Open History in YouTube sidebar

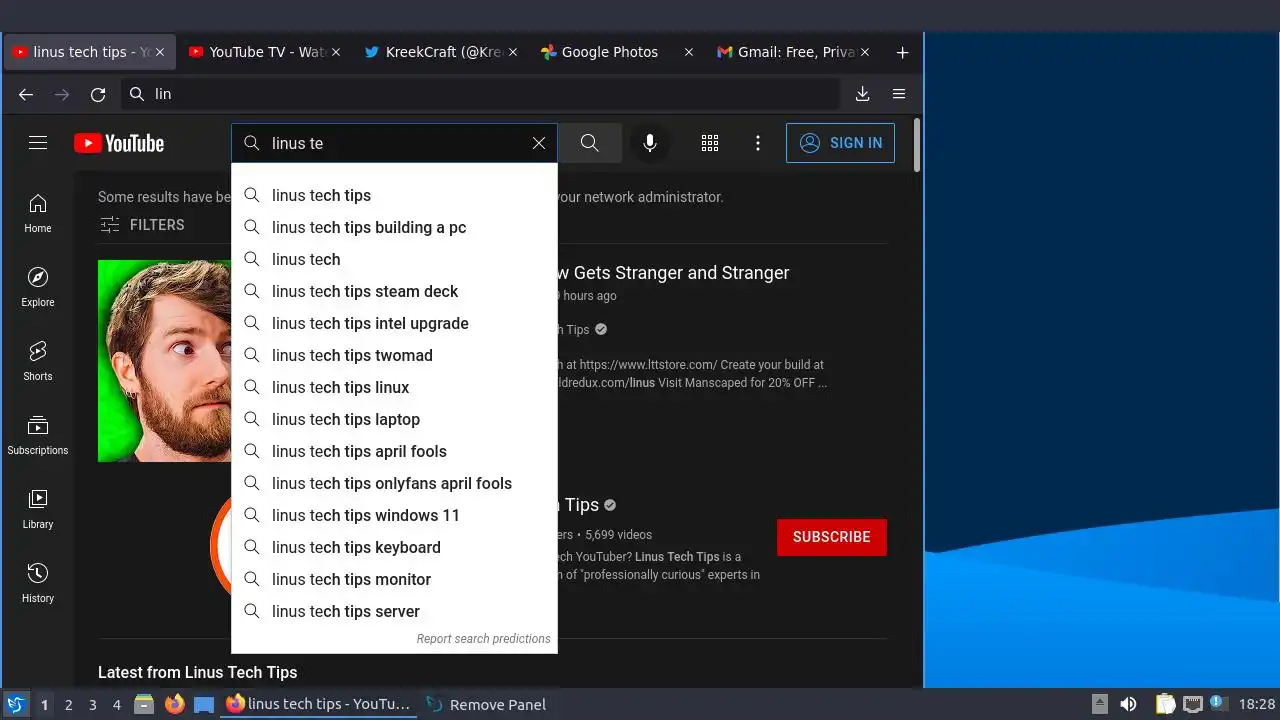[38, 584]
